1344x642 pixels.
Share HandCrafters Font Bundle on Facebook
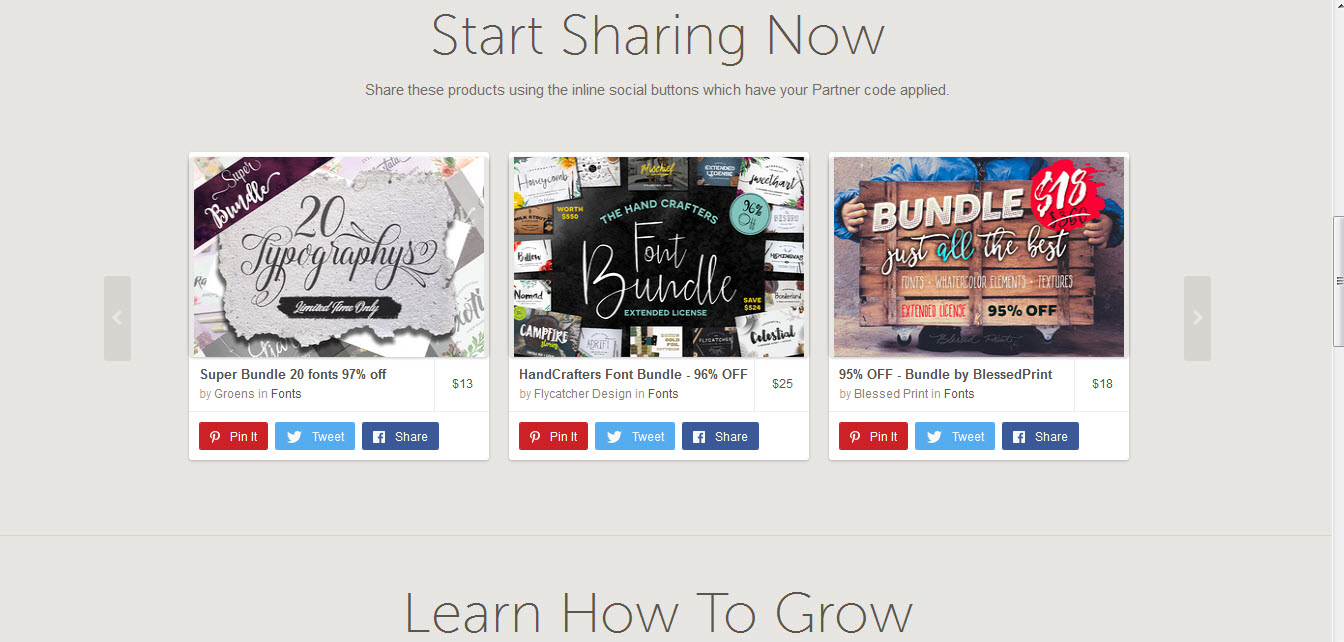pyautogui.click(x=720, y=436)
